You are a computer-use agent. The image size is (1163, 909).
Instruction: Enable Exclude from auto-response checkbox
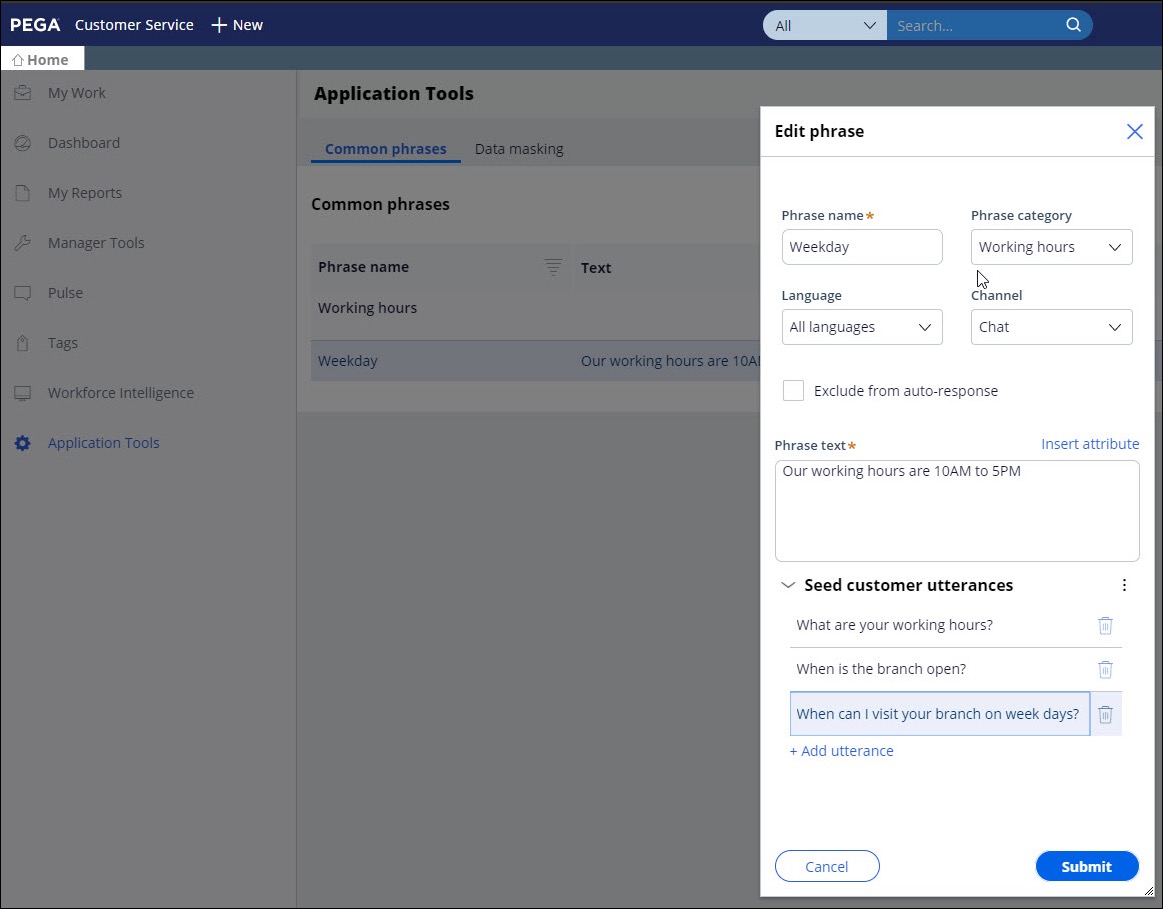793,391
